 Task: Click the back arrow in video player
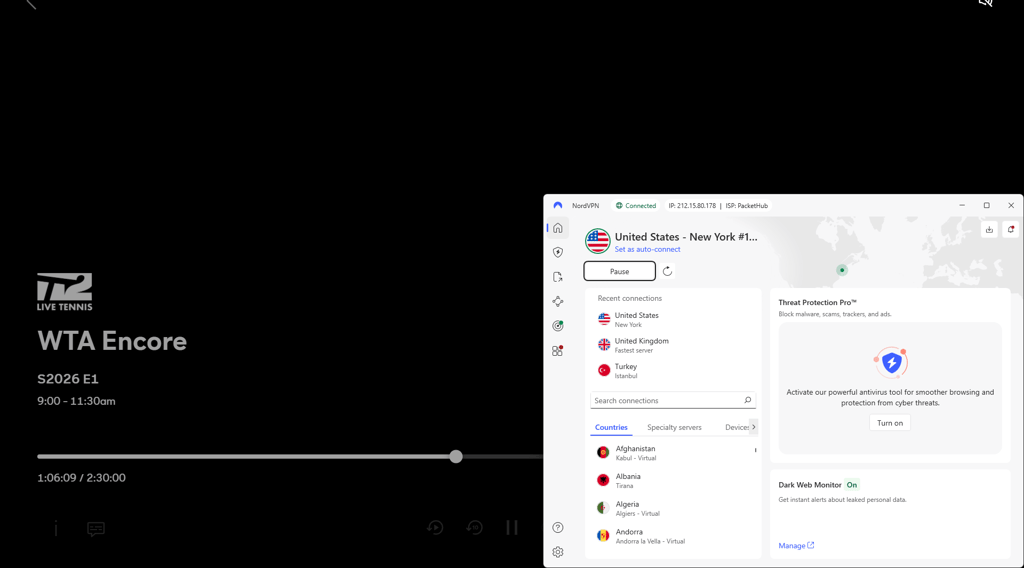click(x=31, y=4)
